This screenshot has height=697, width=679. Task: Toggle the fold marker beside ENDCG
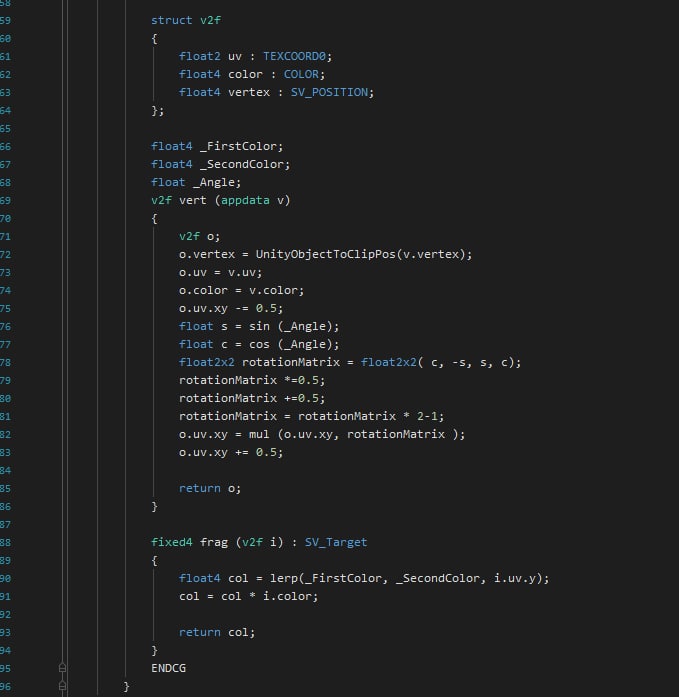(x=63, y=668)
